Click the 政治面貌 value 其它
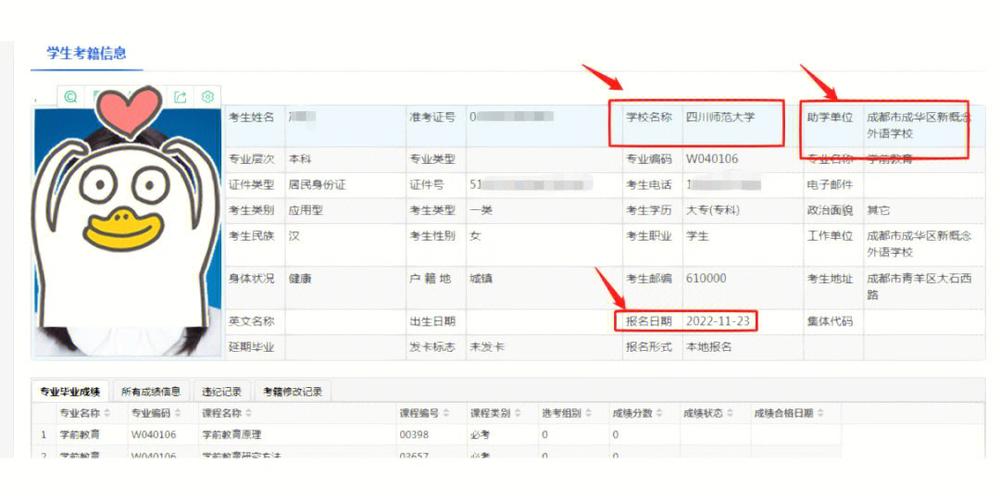 [878, 210]
